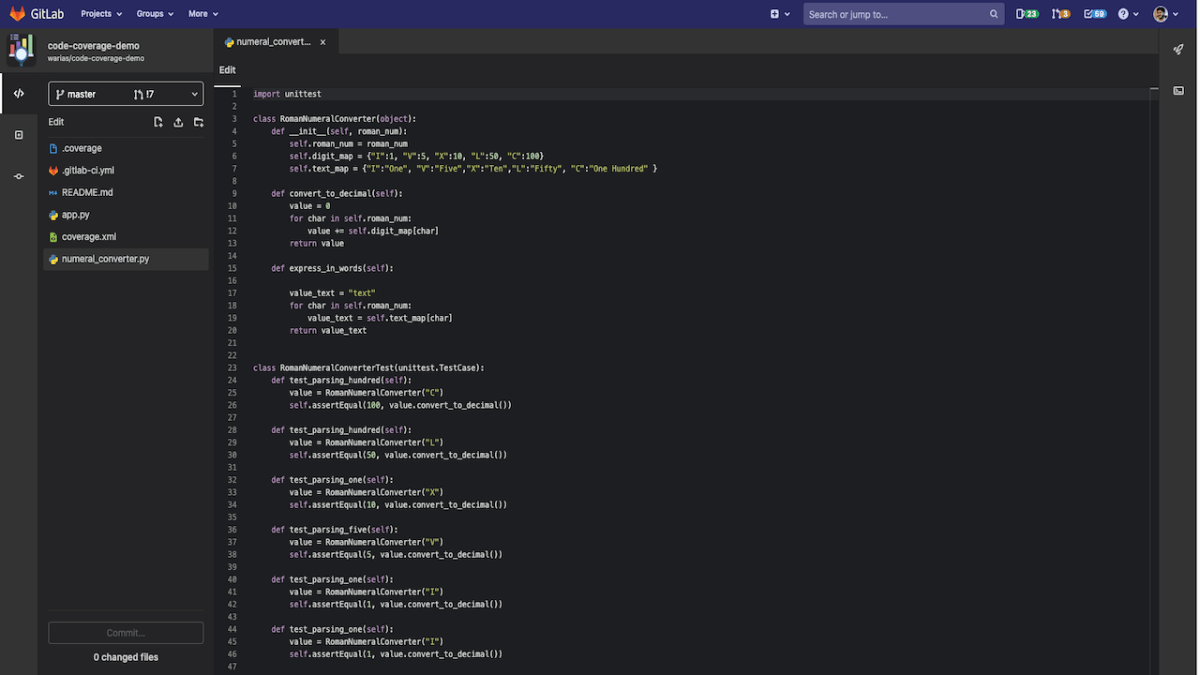The height and width of the screenshot is (675, 1200).
Task: Open the Commit activity icon in left sidebar
Action: tap(19, 176)
